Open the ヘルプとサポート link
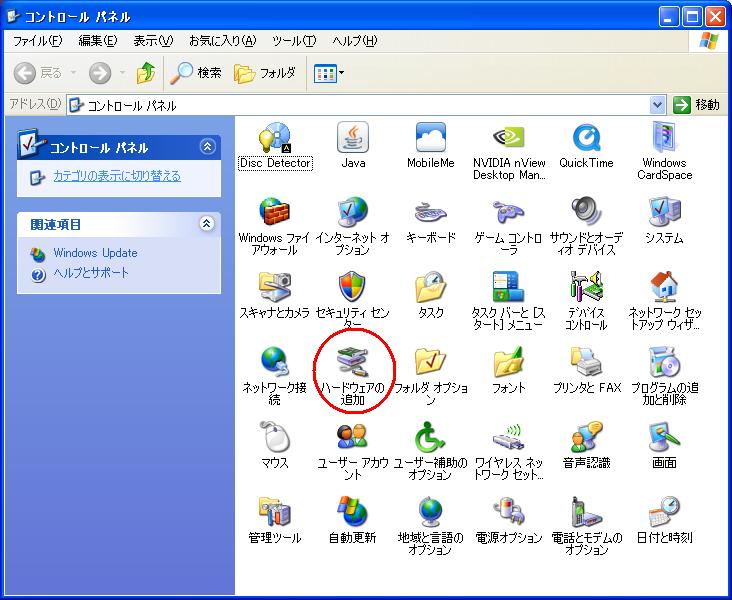This screenshot has height=600, width=732. point(91,273)
